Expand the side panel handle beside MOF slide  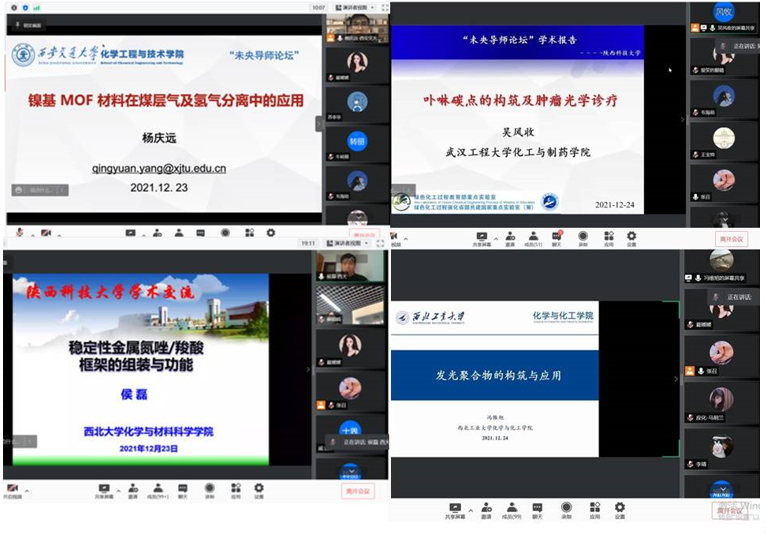(x=319, y=124)
